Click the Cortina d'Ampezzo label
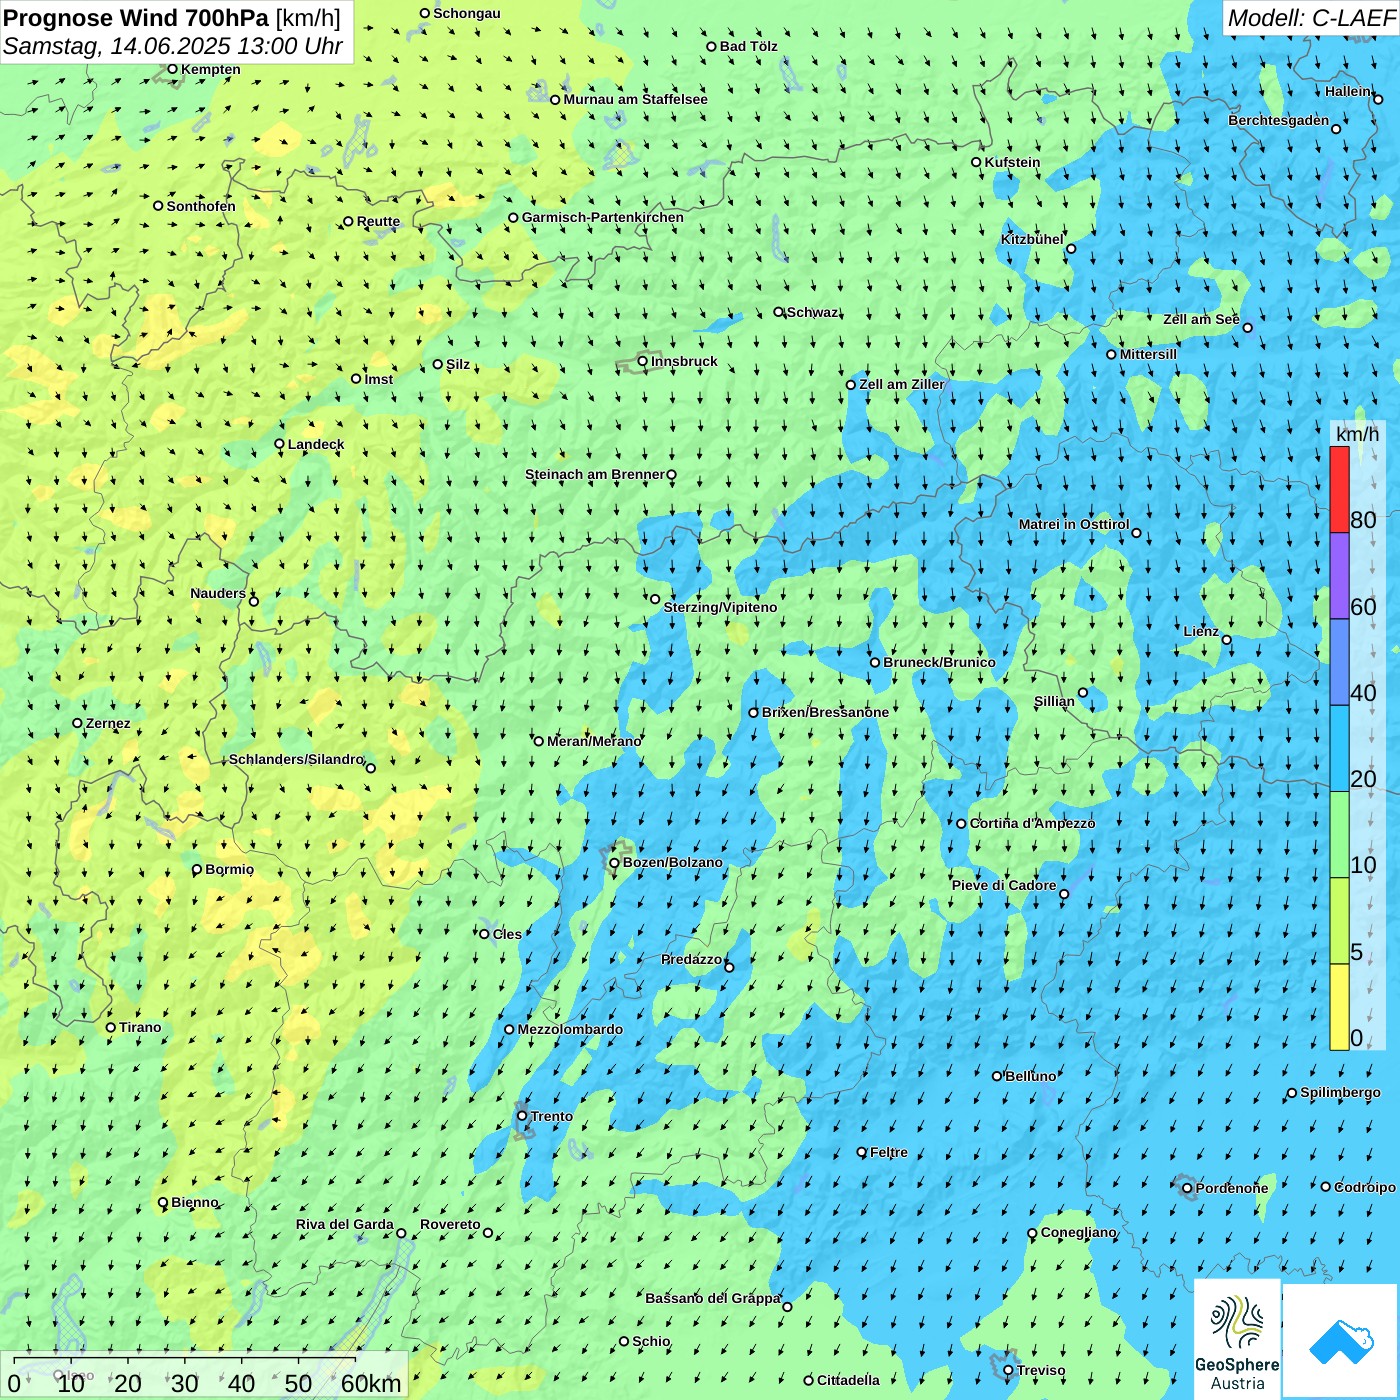This screenshot has width=1400, height=1400. (1032, 823)
